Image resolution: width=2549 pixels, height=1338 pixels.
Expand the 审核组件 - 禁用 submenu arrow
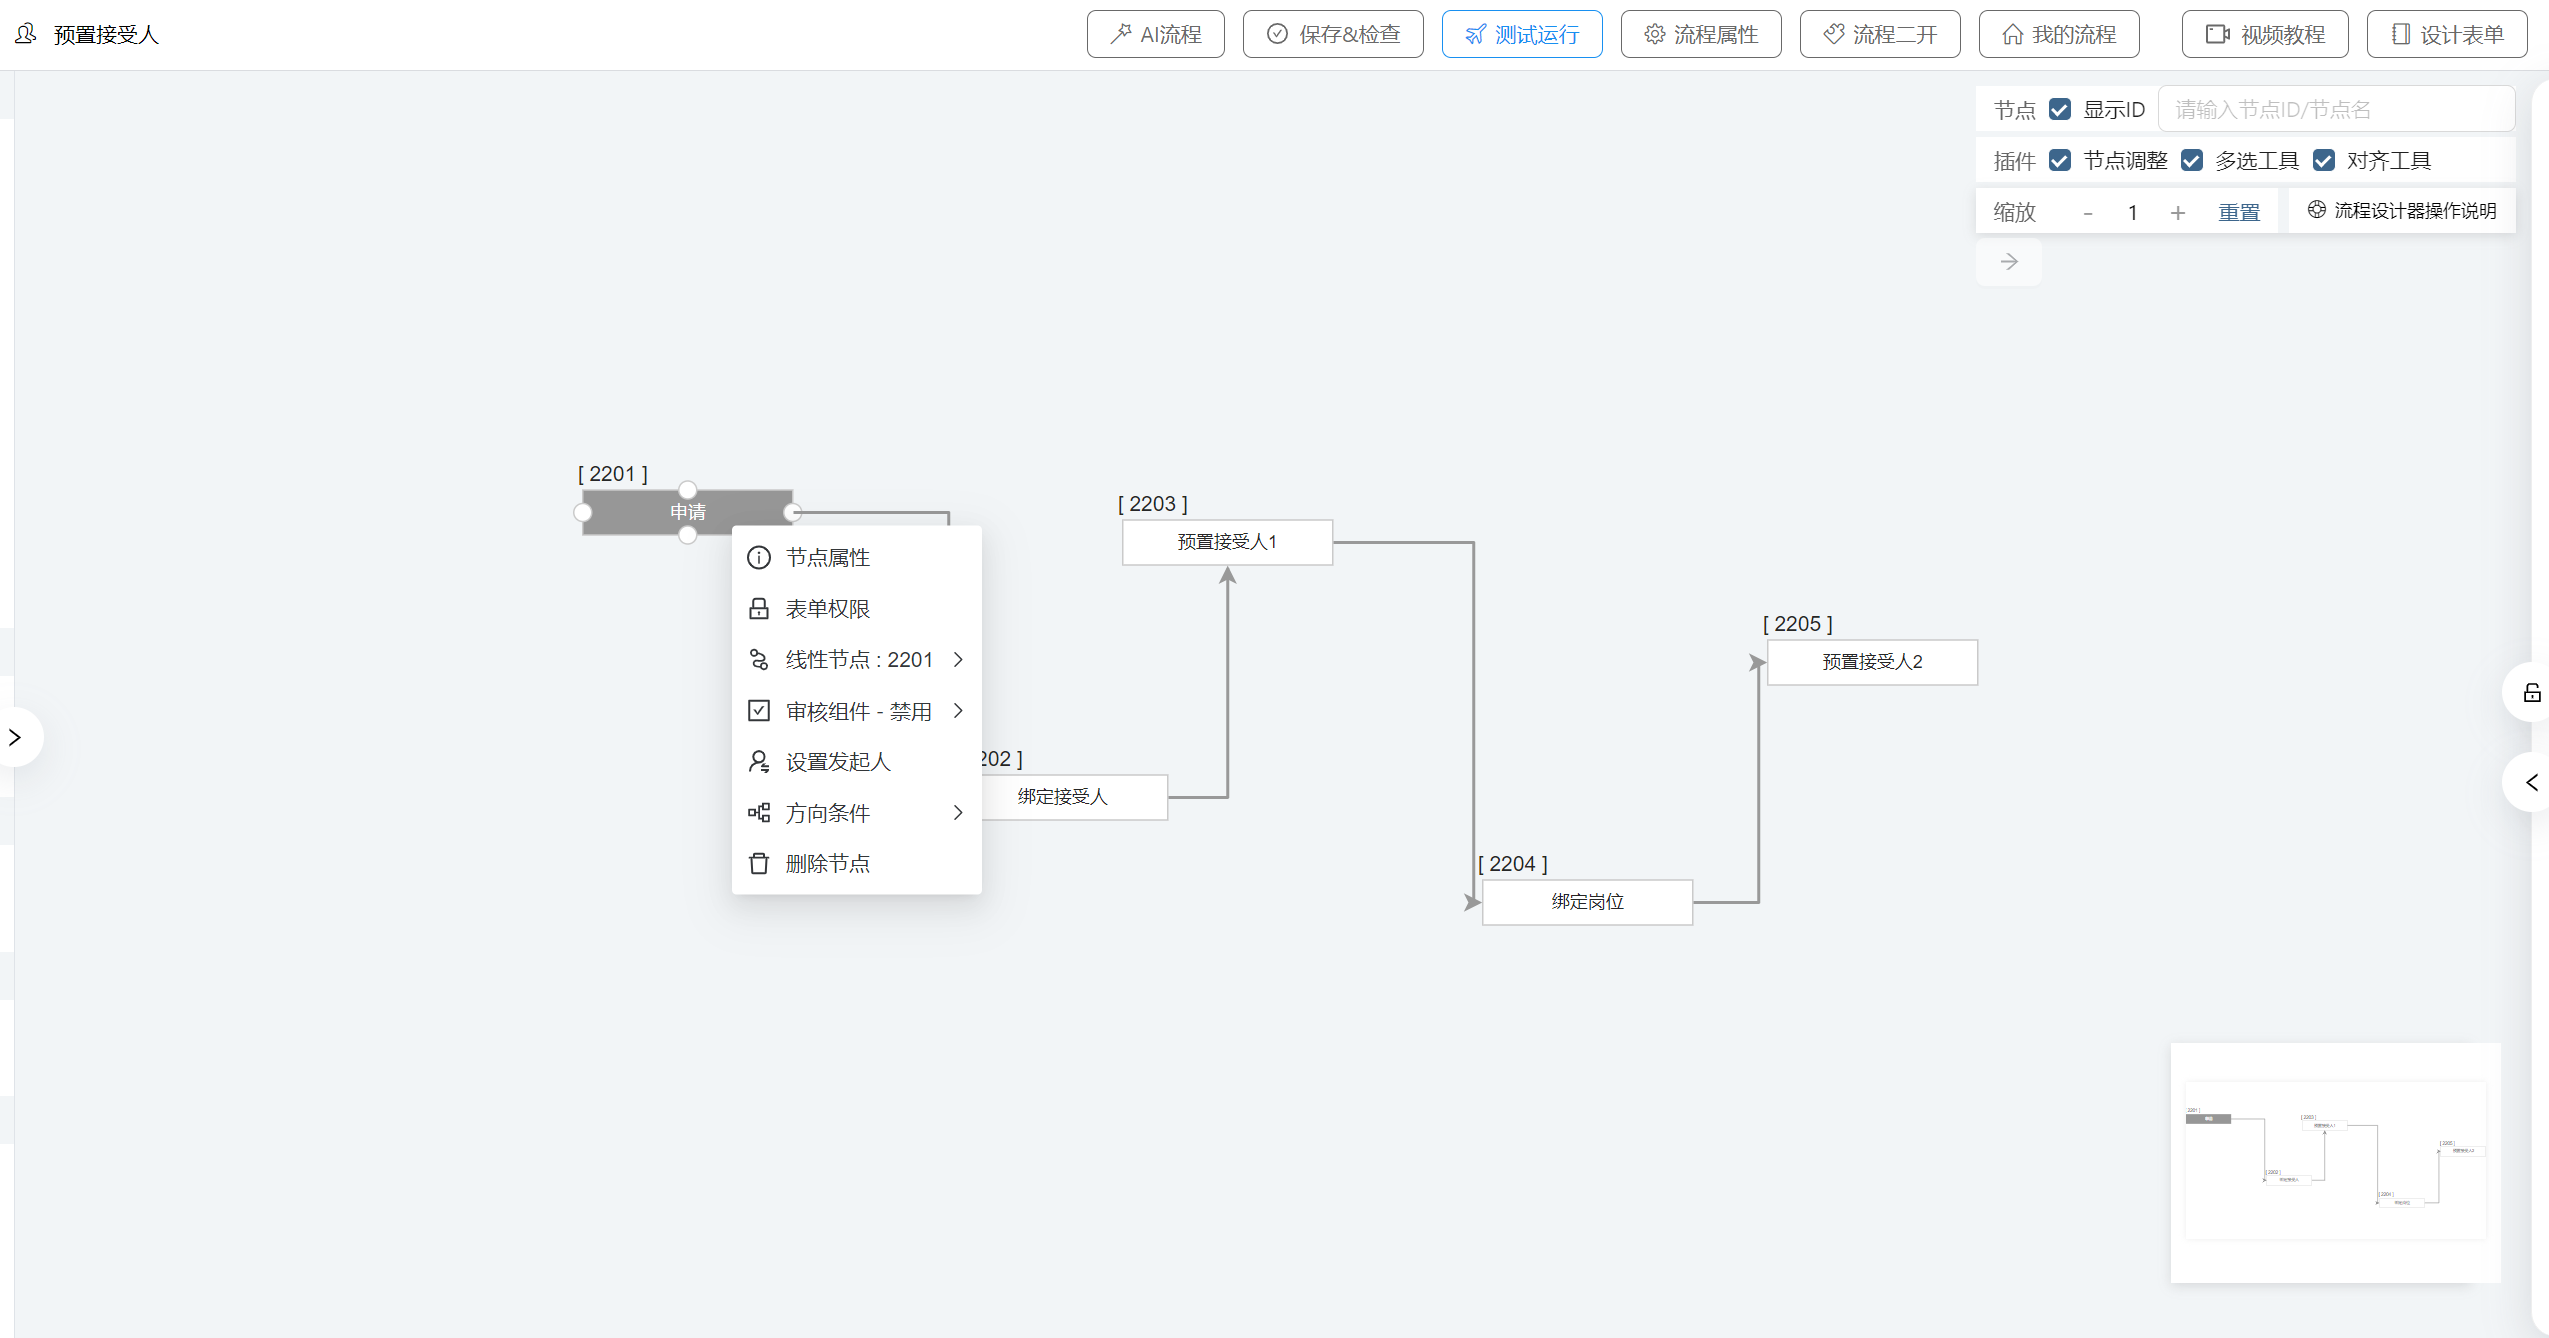[x=958, y=710]
